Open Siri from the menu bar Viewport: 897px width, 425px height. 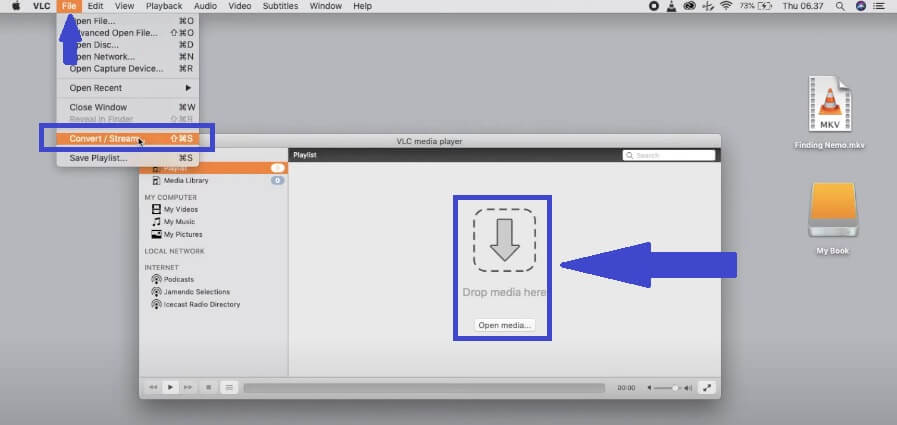tap(861, 6)
